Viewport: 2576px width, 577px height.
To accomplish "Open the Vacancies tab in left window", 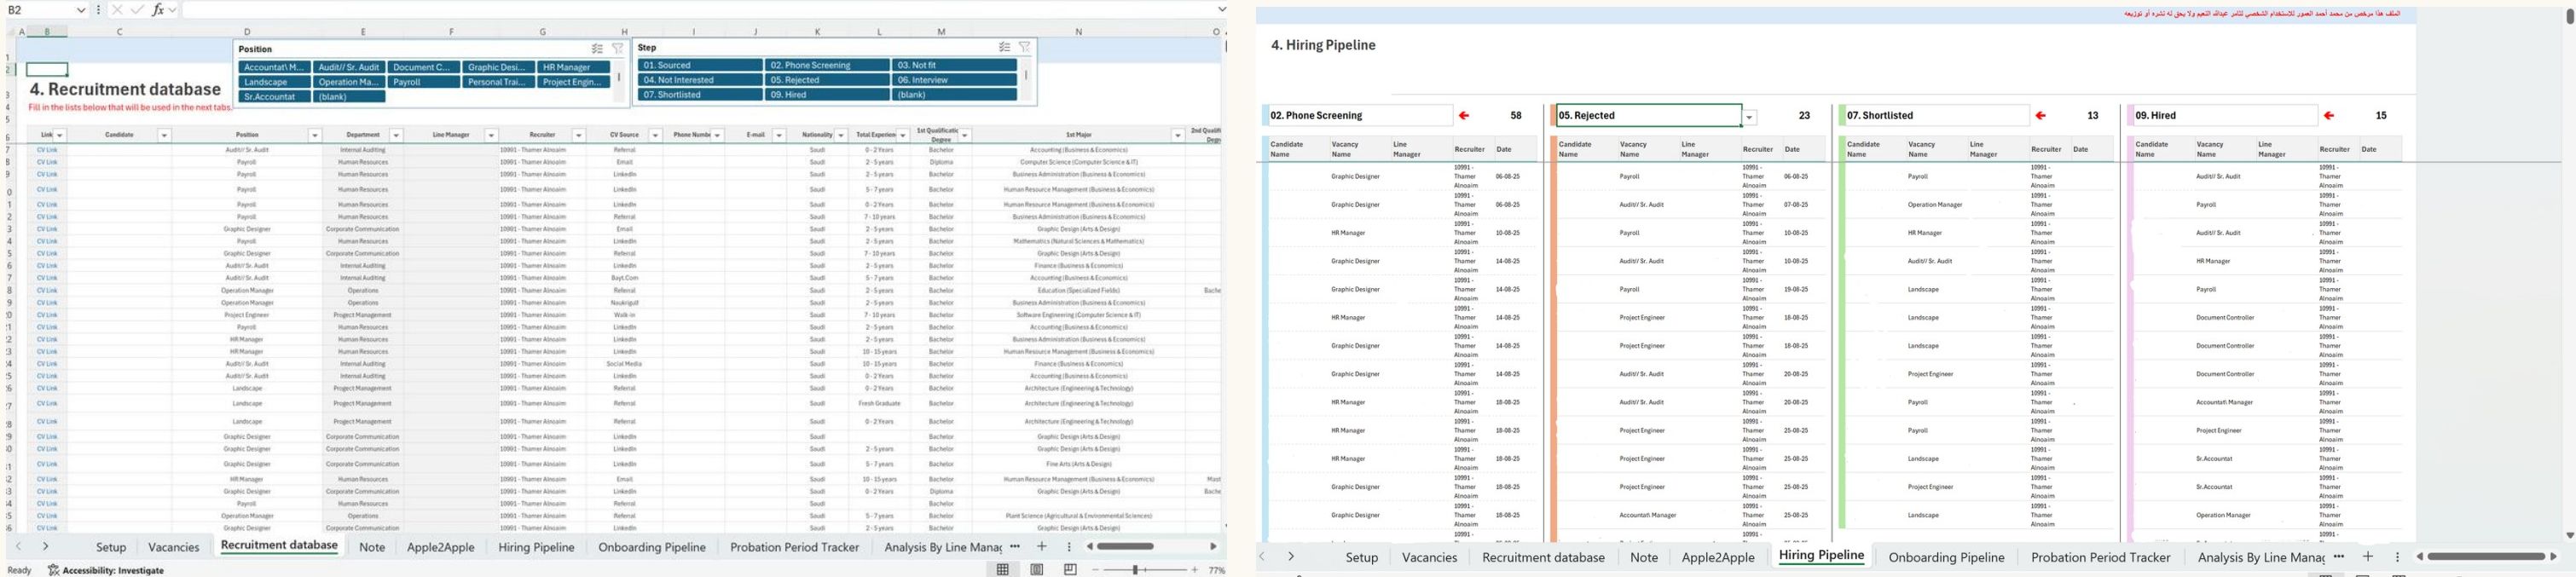I will click(x=174, y=547).
